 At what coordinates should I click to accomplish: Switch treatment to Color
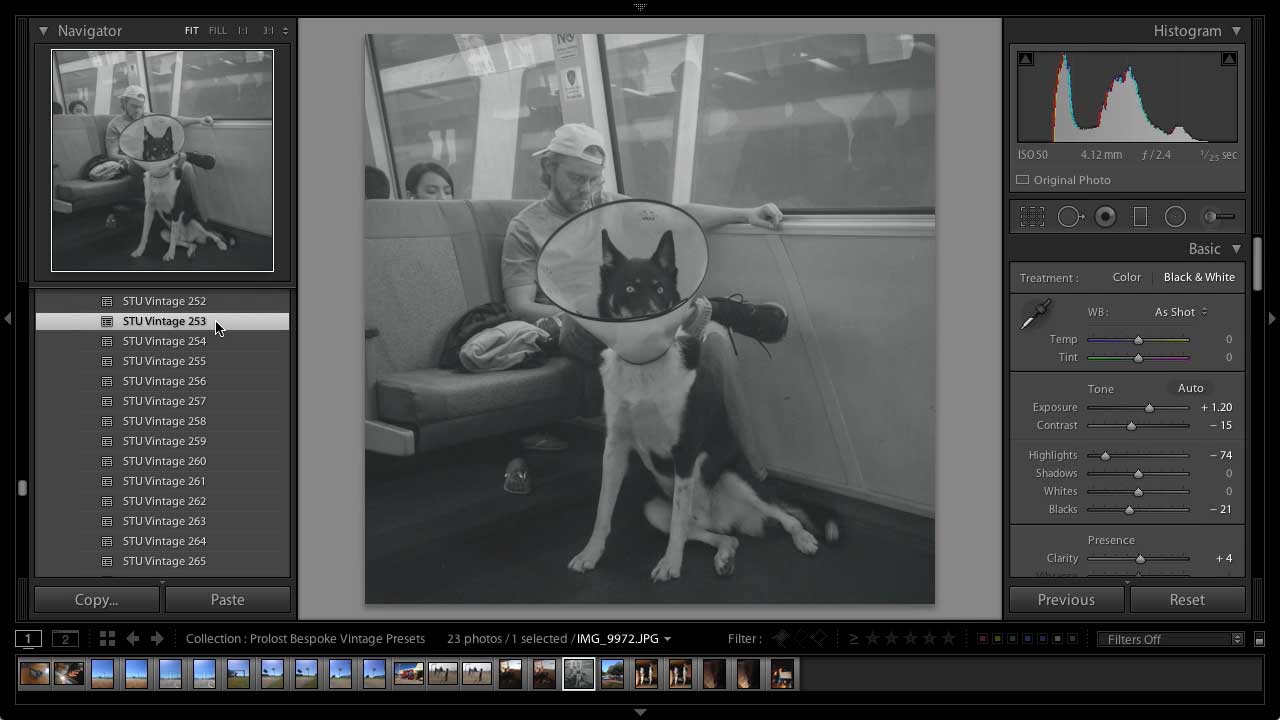1126,277
